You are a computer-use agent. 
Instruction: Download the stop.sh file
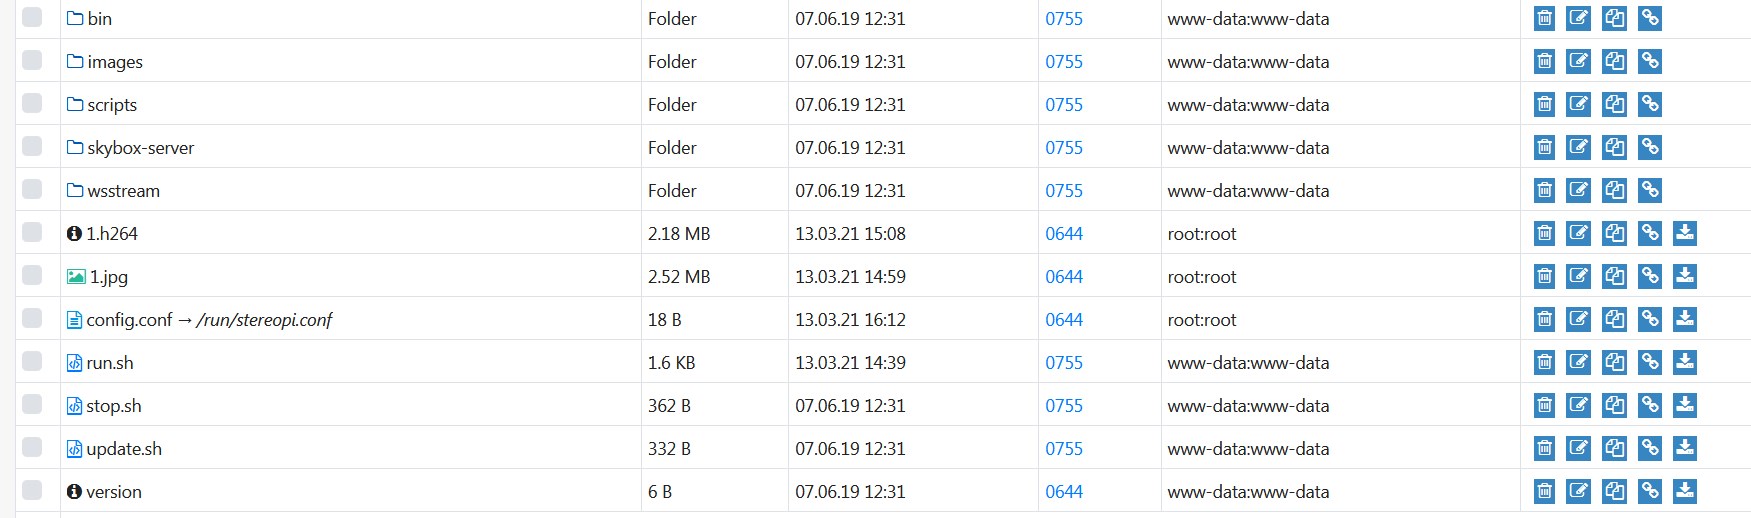(1685, 405)
